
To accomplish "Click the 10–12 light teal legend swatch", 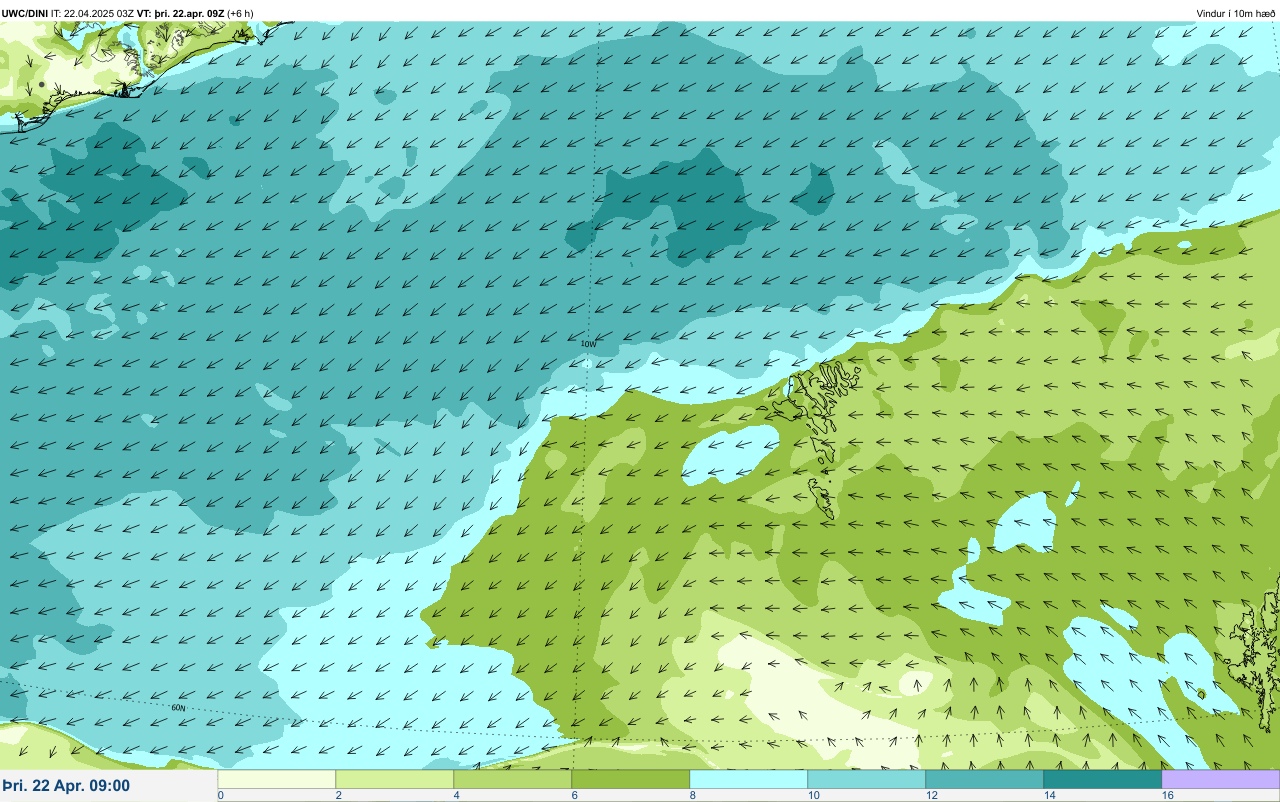I will click(867, 779).
